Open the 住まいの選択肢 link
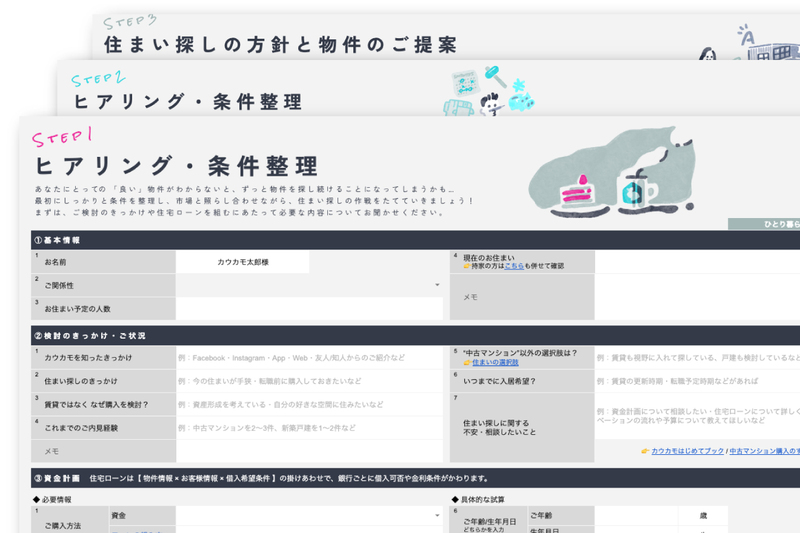This screenshot has width=800, height=533. [495, 362]
